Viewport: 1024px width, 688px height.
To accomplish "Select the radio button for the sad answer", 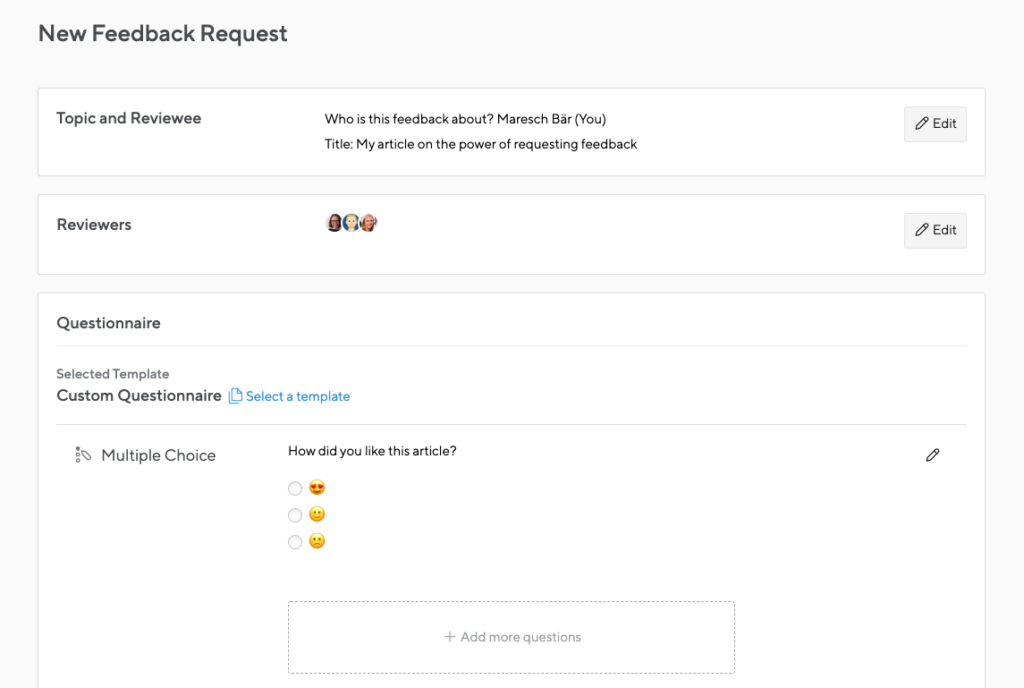I will click(295, 541).
